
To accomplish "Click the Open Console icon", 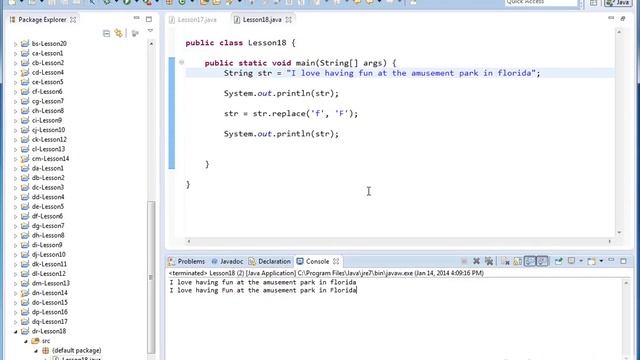I will [591, 261].
